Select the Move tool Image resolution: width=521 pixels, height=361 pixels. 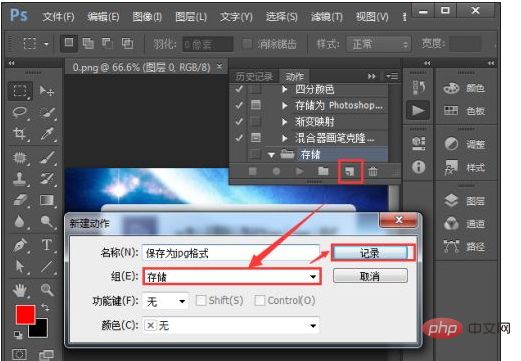[47, 91]
